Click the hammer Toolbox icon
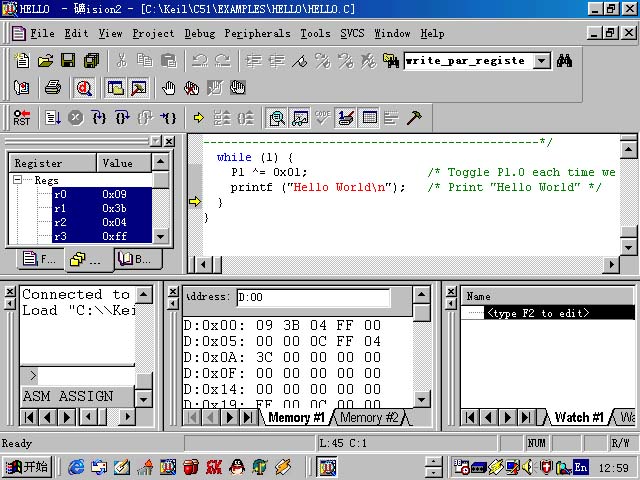Image resolution: width=640 pixels, height=480 pixels. tap(414, 118)
